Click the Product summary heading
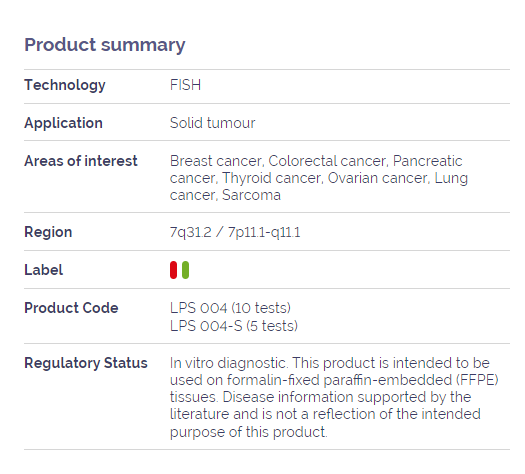 tap(105, 45)
